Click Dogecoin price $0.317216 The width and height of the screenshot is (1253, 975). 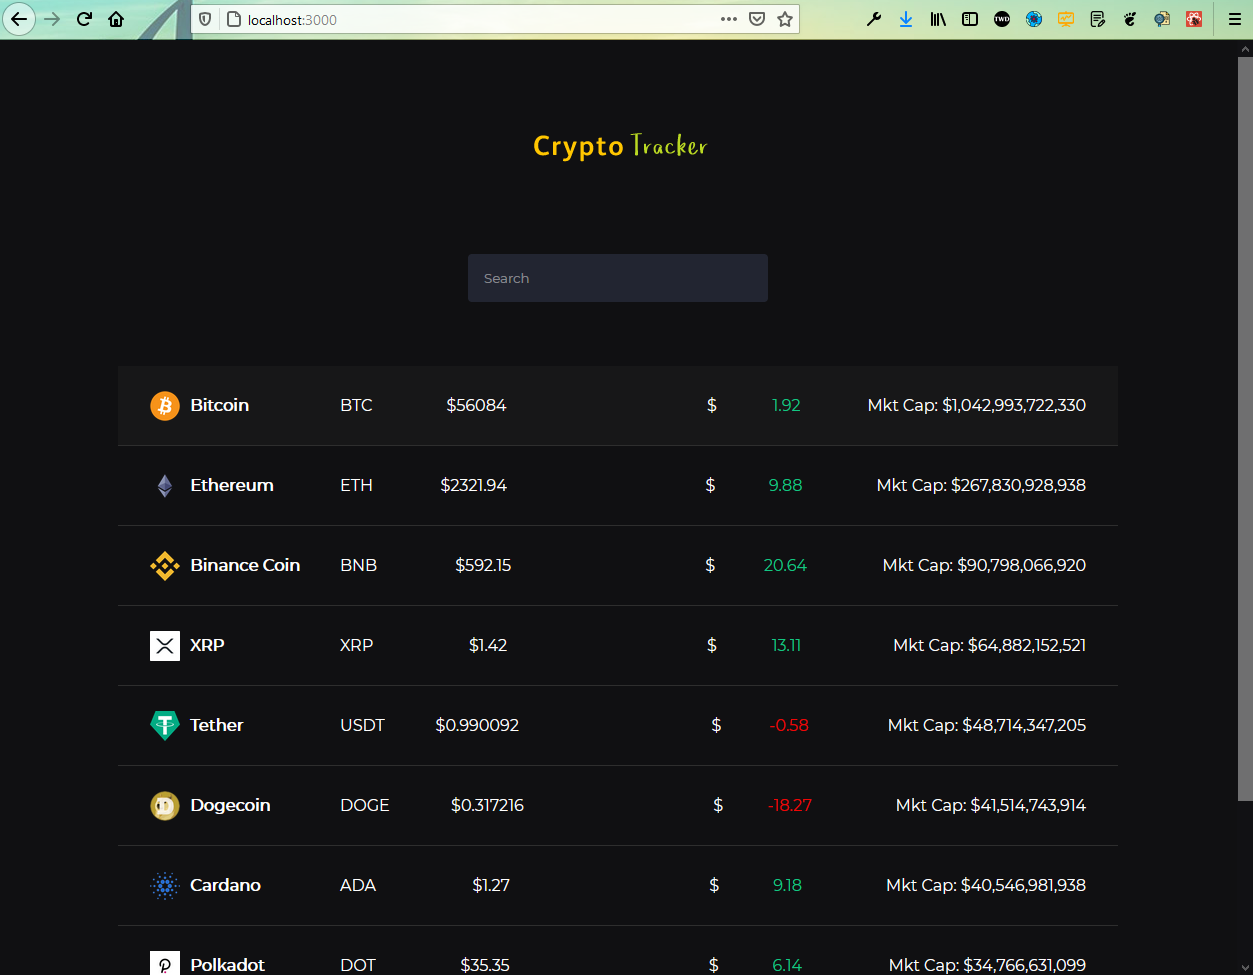[487, 805]
